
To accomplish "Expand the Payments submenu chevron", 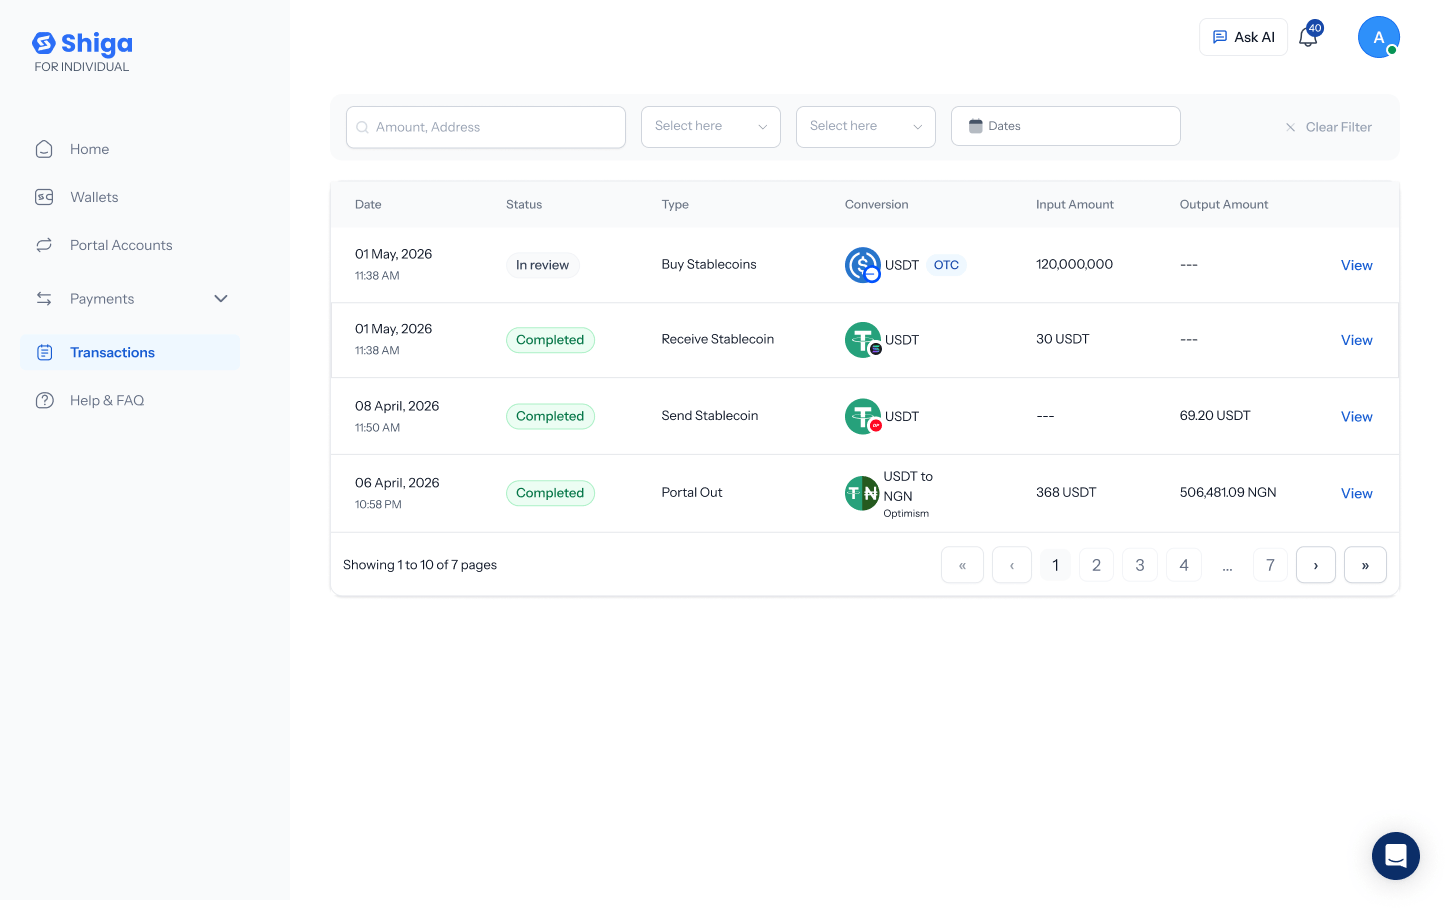I will [221, 299].
